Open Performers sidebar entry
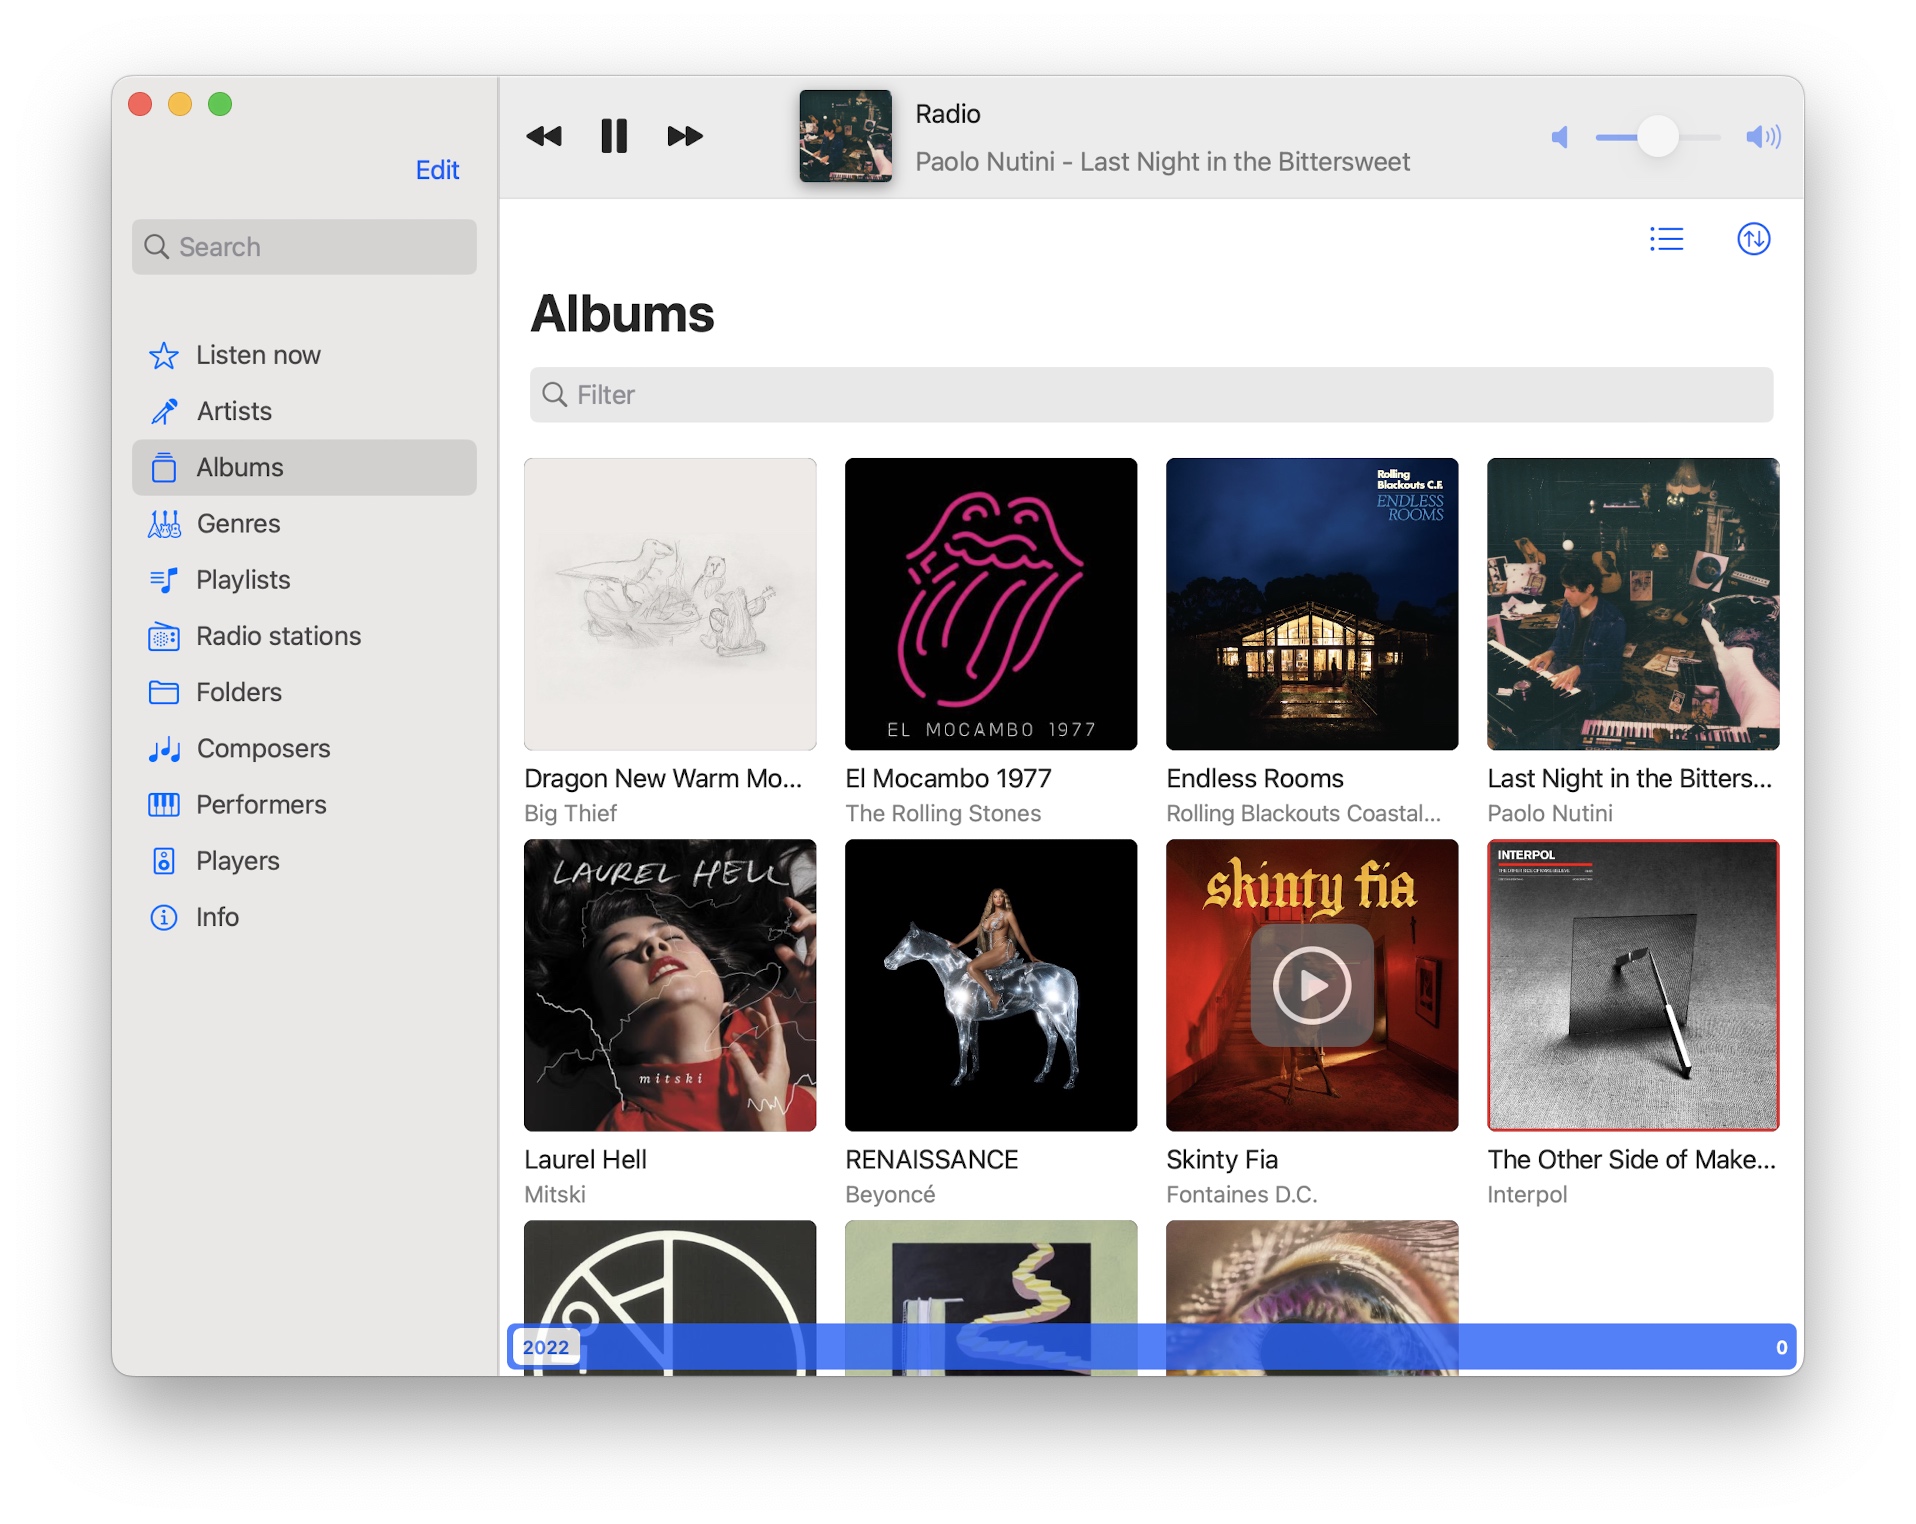Image resolution: width=1916 pixels, height=1524 pixels. tap(304, 805)
